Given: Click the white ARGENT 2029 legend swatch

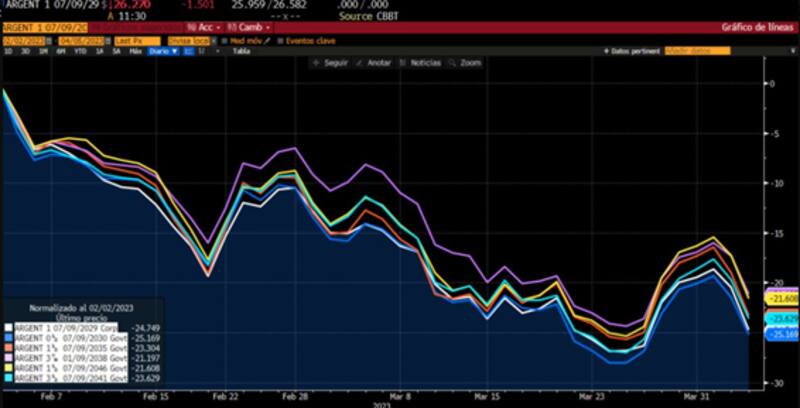Looking at the screenshot, I should [x=9, y=327].
